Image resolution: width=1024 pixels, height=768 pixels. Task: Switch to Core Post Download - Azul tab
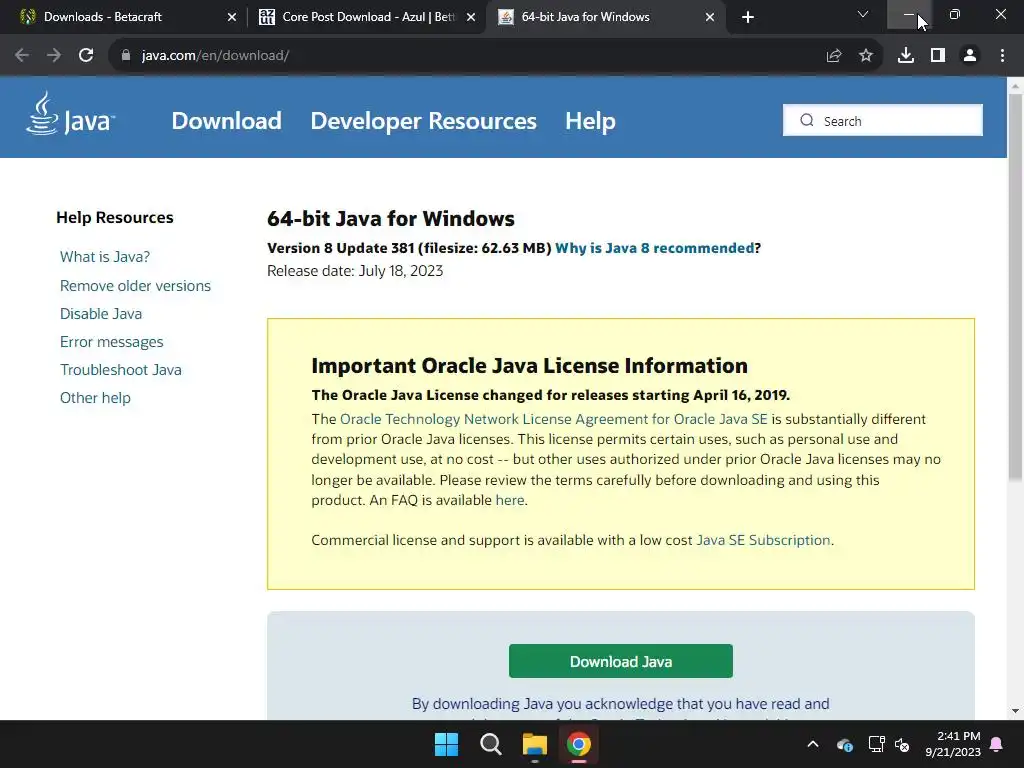[x=367, y=17]
